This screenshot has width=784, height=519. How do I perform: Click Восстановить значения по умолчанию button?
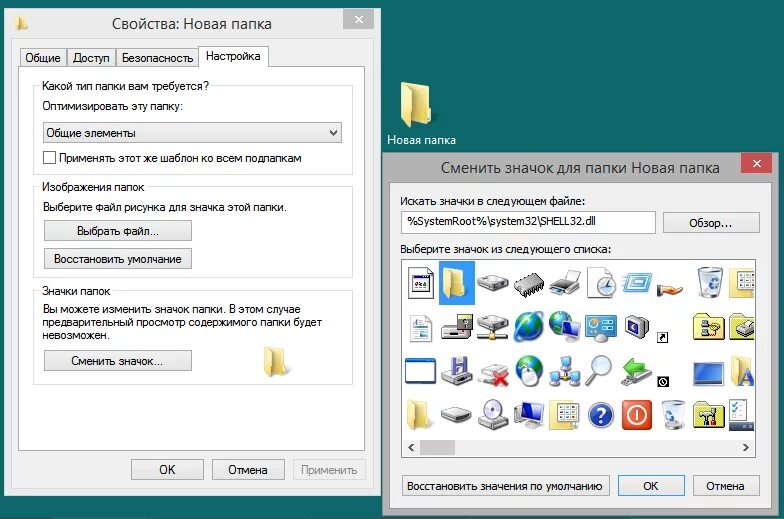click(505, 486)
